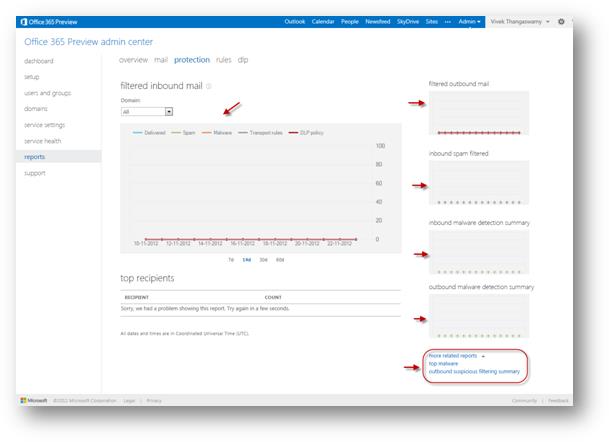Select the 30d time range
The image size is (609, 442).
(263, 259)
